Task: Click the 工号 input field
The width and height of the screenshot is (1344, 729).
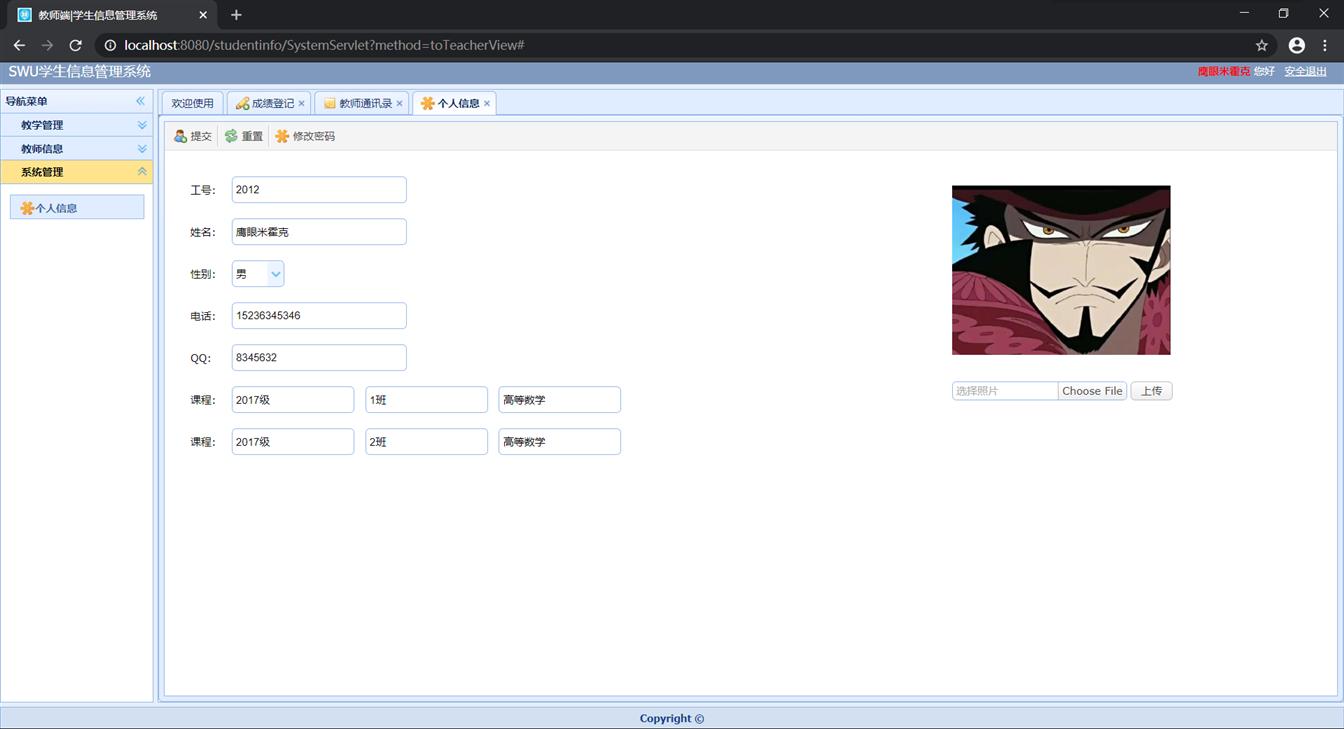Action: (319, 190)
